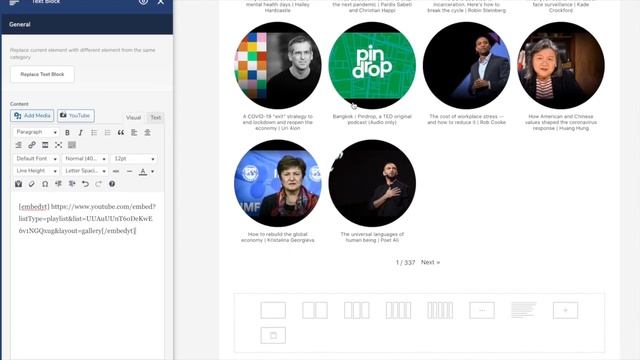Increase text indent
Screen dimensions: 640x360
[72, 184]
